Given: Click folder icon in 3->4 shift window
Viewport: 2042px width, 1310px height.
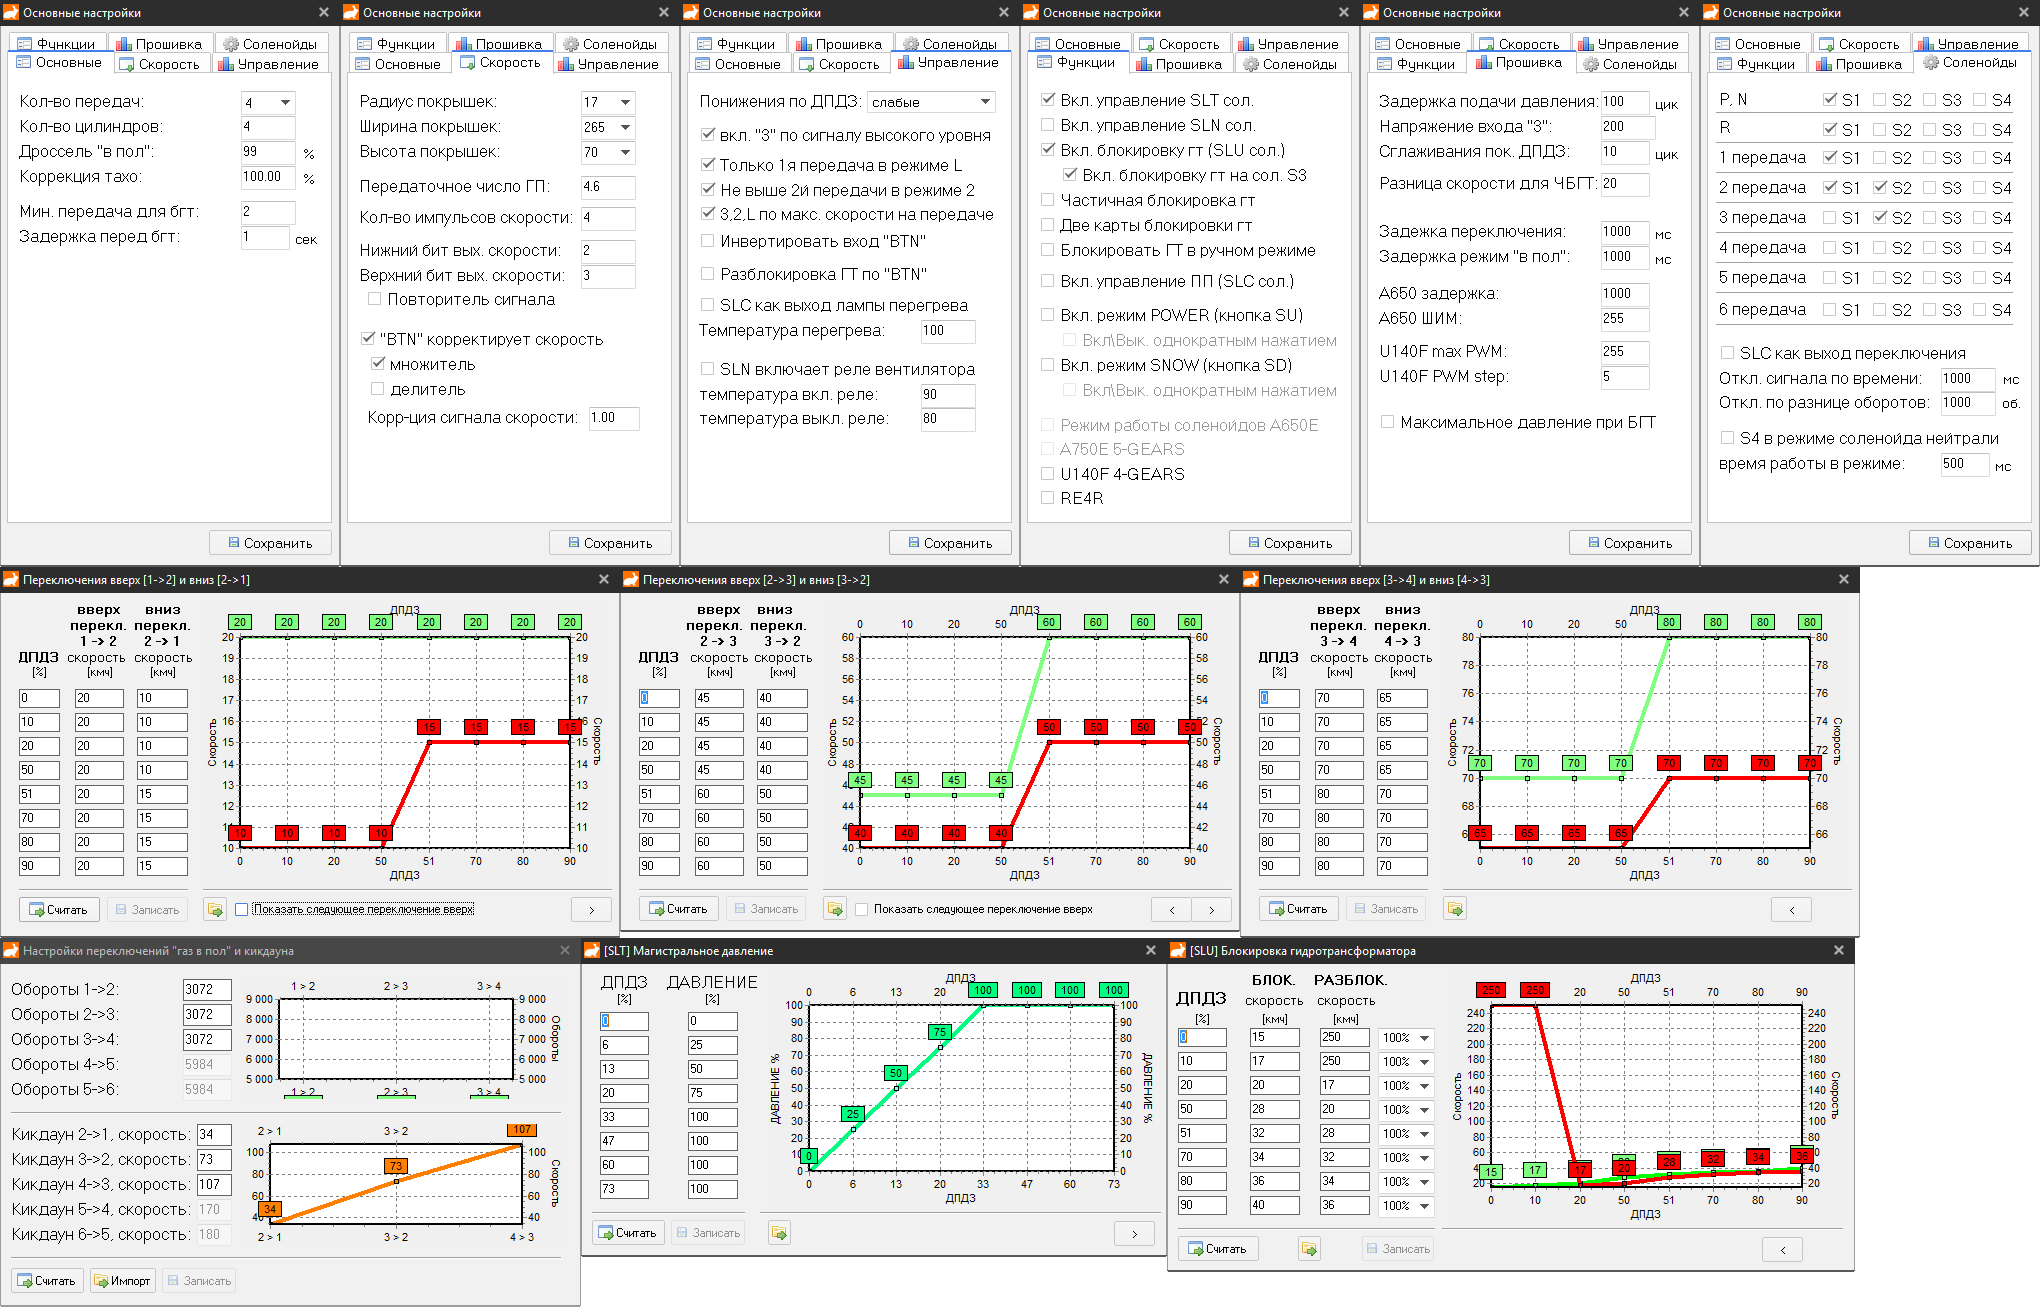Looking at the screenshot, I should tap(1455, 909).
